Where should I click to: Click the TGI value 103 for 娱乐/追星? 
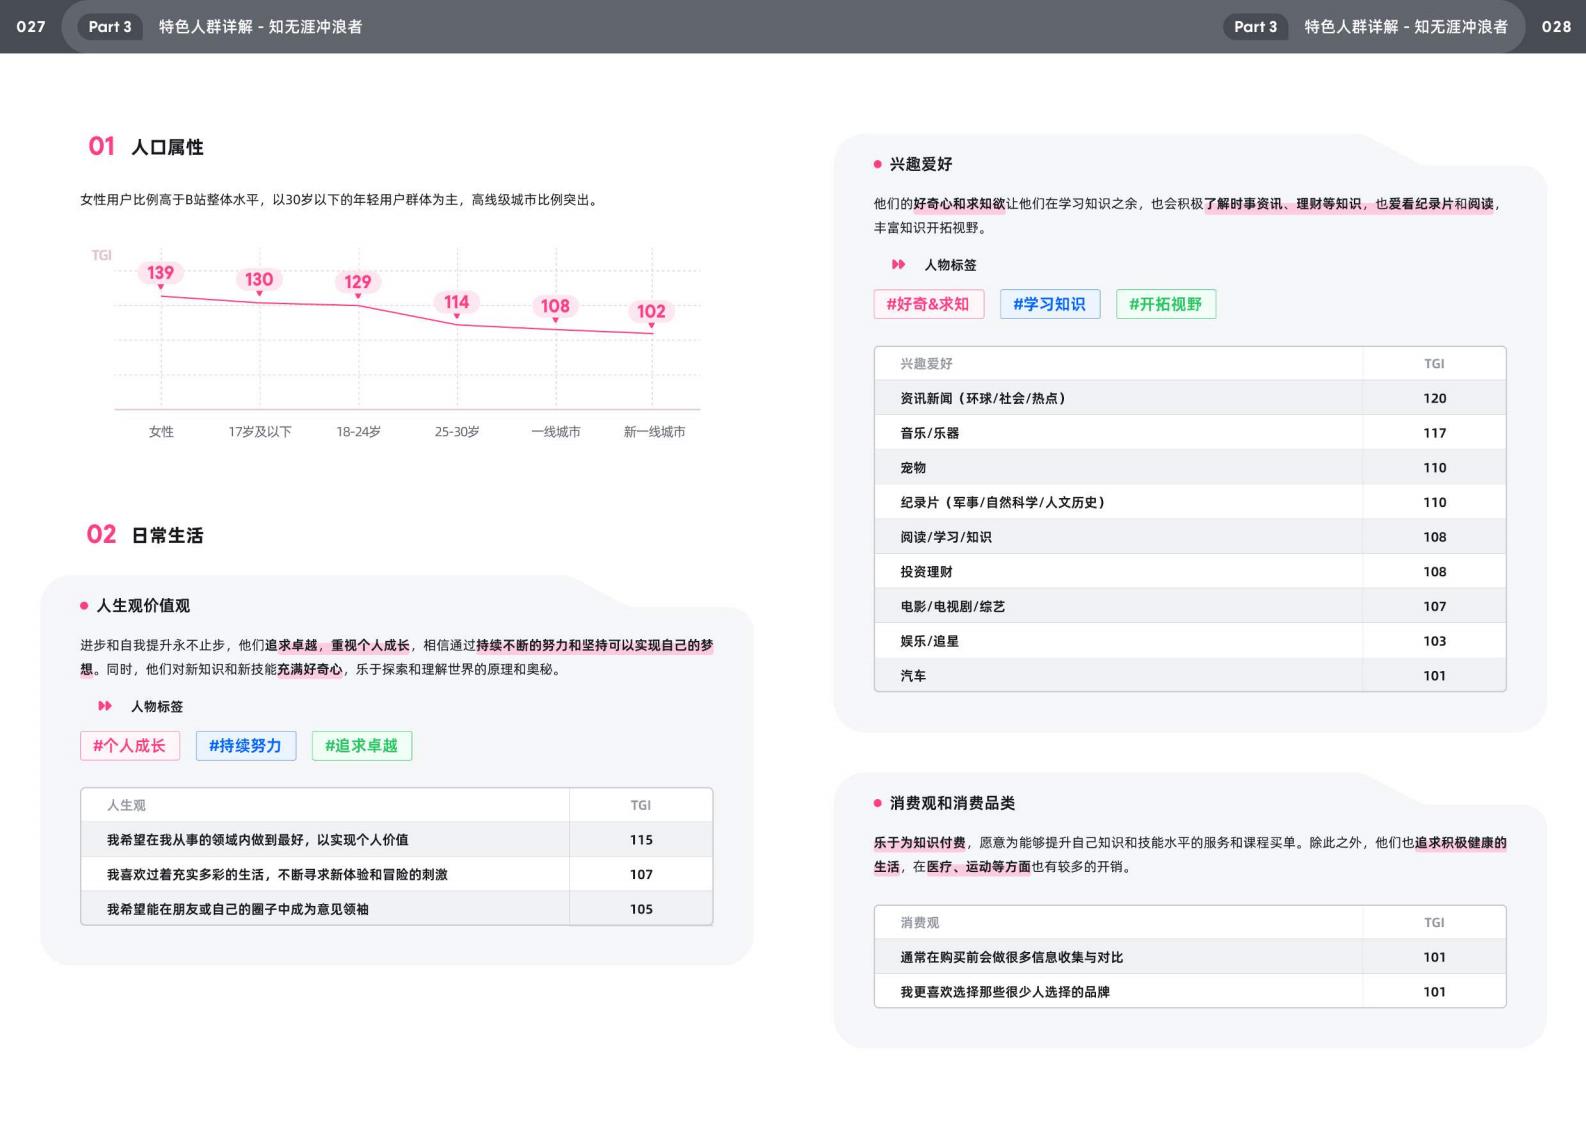[1435, 641]
